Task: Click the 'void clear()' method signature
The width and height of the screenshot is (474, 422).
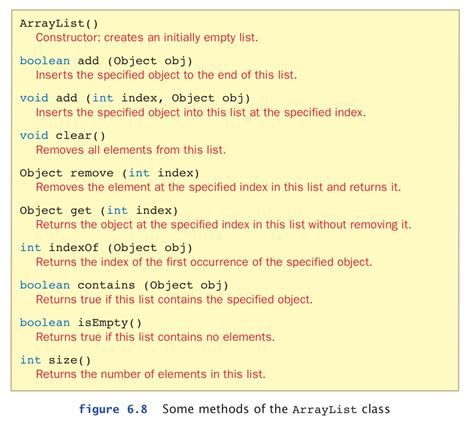Action: click(62, 136)
